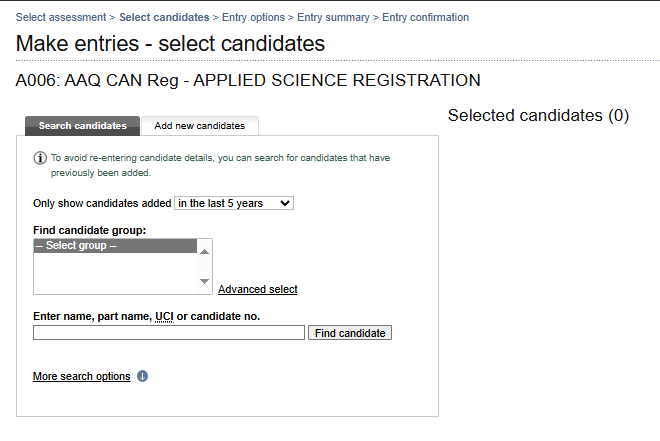Expand More search options
The image size is (660, 441).
pos(82,377)
